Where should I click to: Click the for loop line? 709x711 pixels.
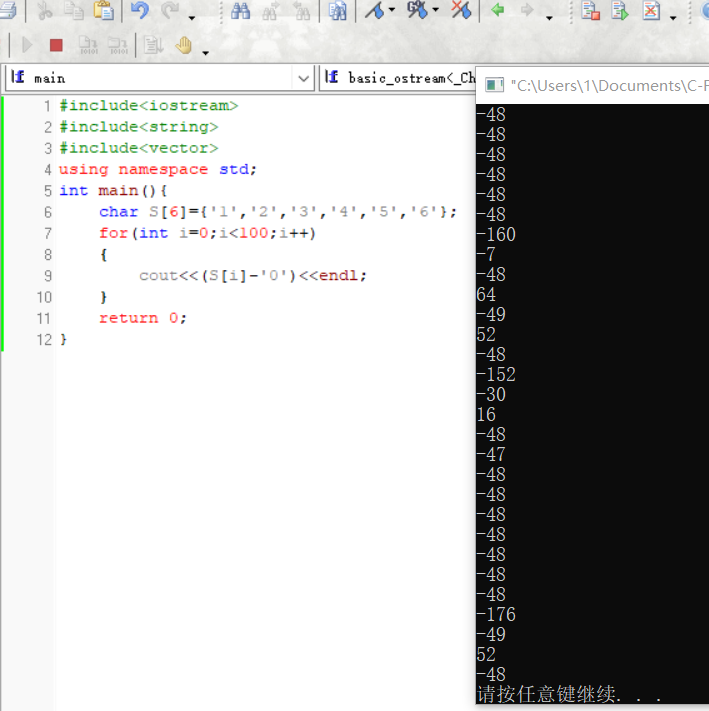pyautogui.click(x=208, y=233)
